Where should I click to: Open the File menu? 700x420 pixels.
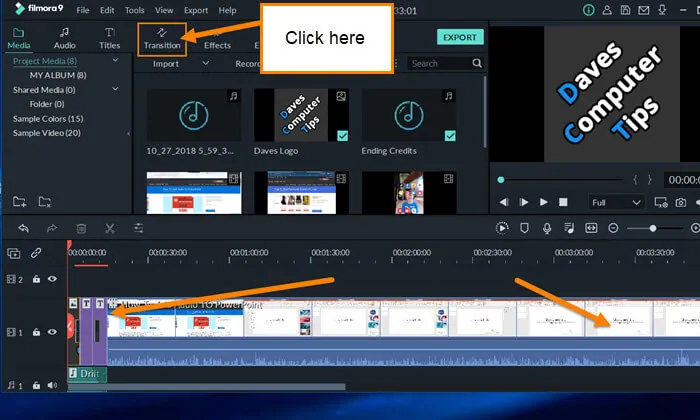tap(83, 10)
